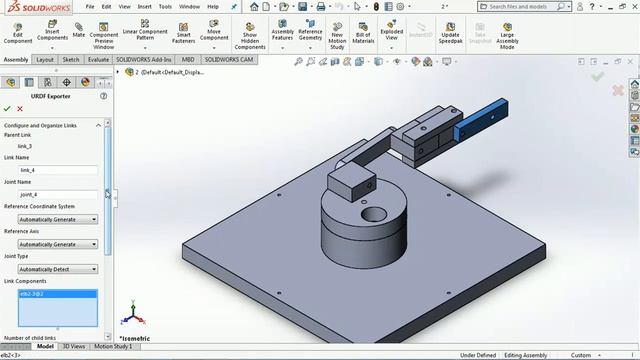Click the Isometric view label
This screenshot has width=640, height=360.
pyautogui.click(x=135, y=338)
